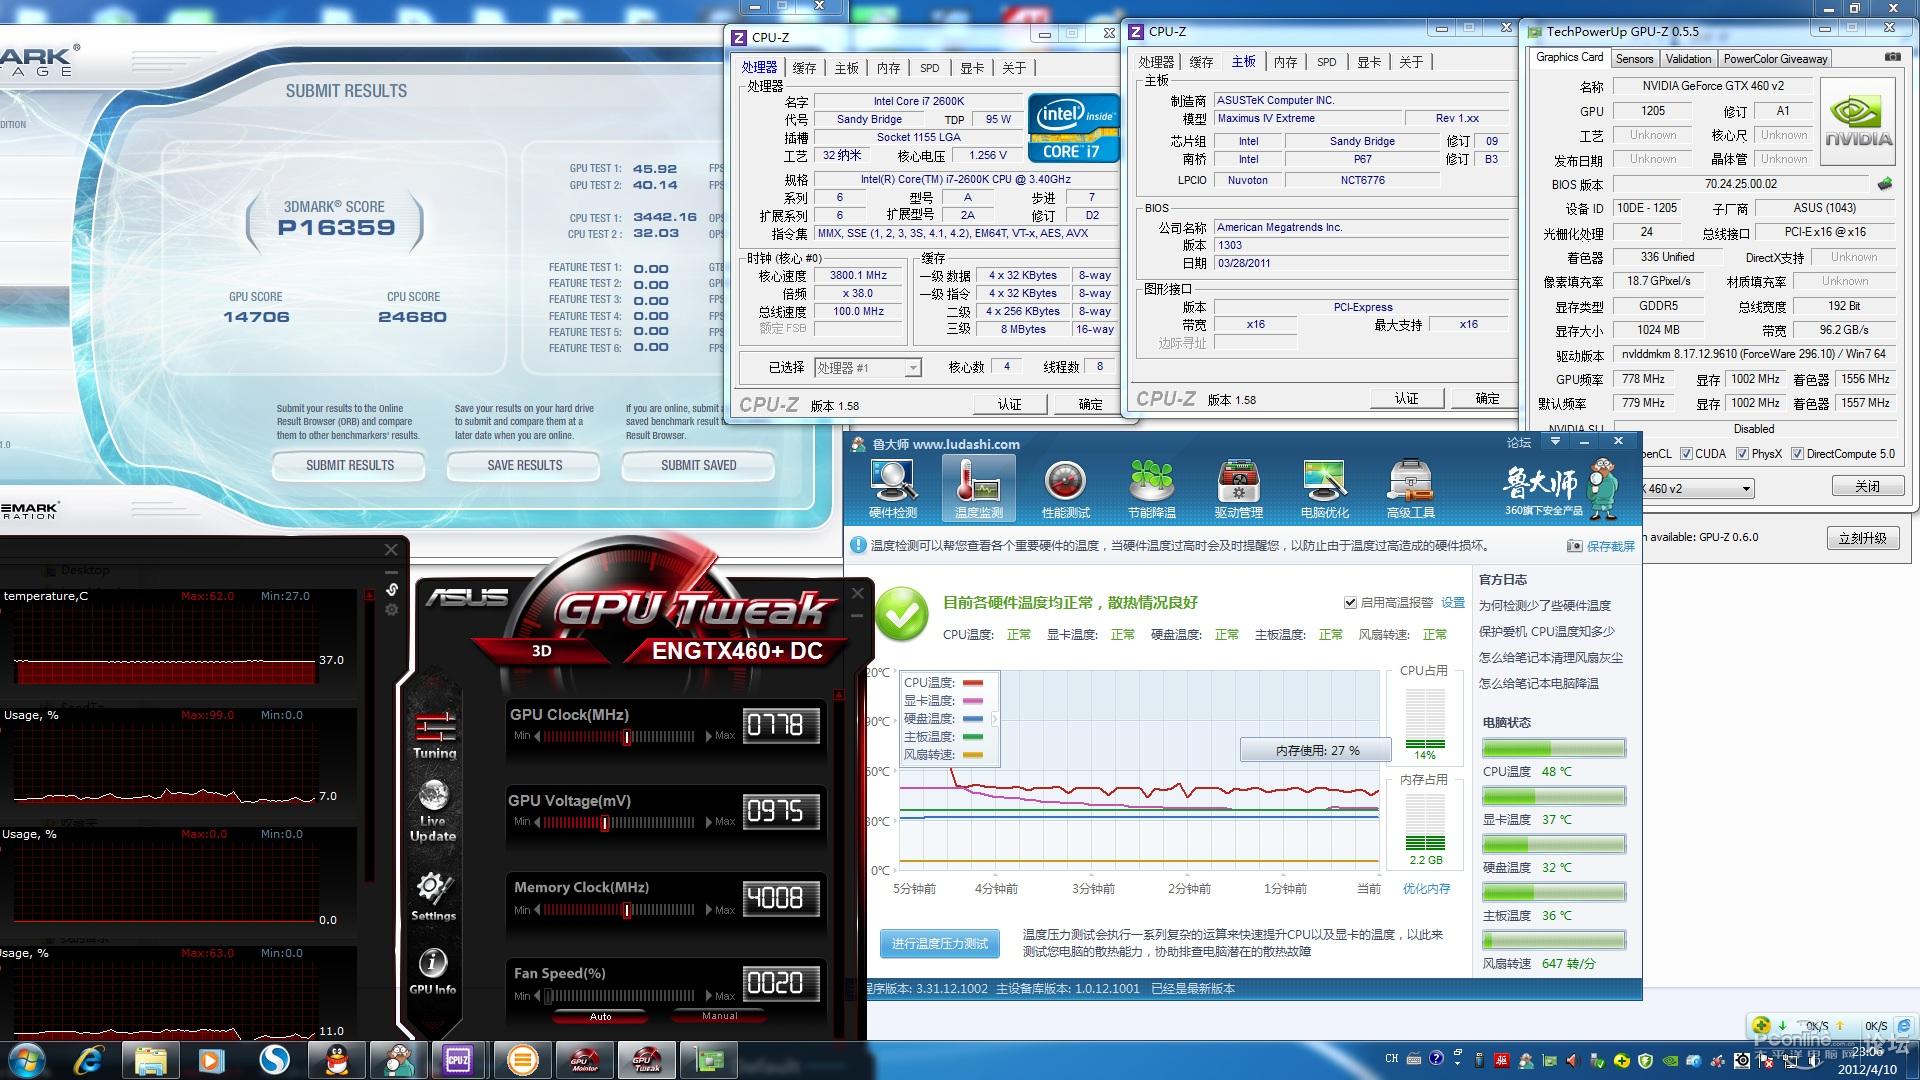Click 确定 button in right CPU-Z
The width and height of the screenshot is (1920, 1080).
1487,398
